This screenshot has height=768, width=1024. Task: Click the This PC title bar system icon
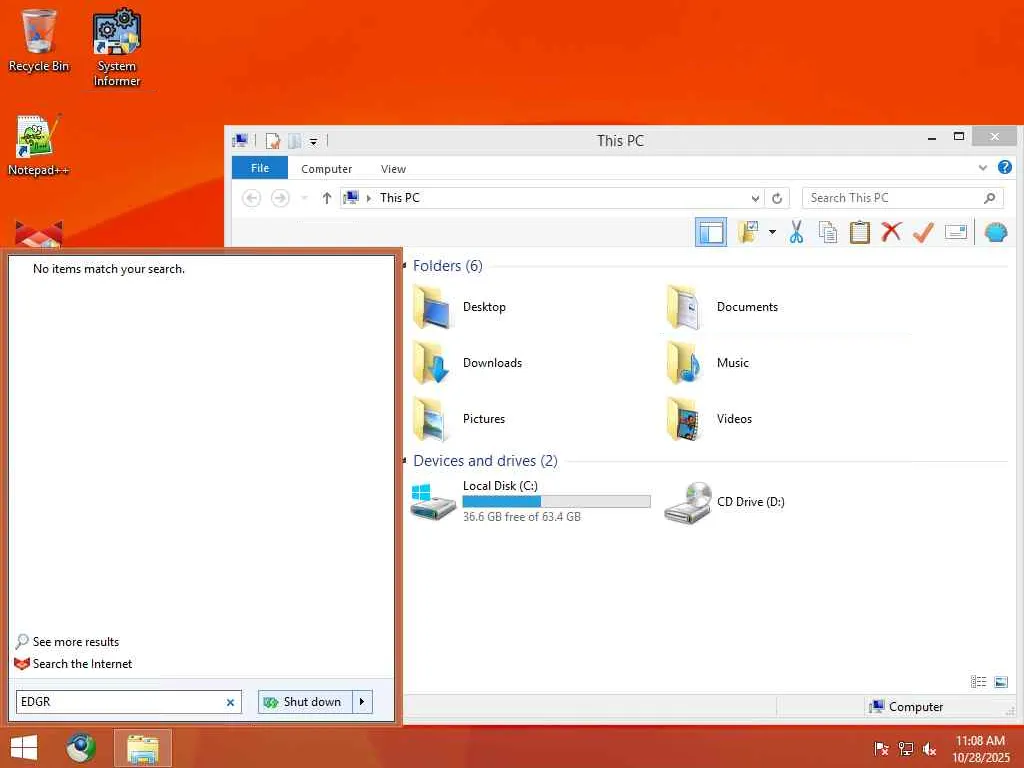pyautogui.click(x=240, y=140)
